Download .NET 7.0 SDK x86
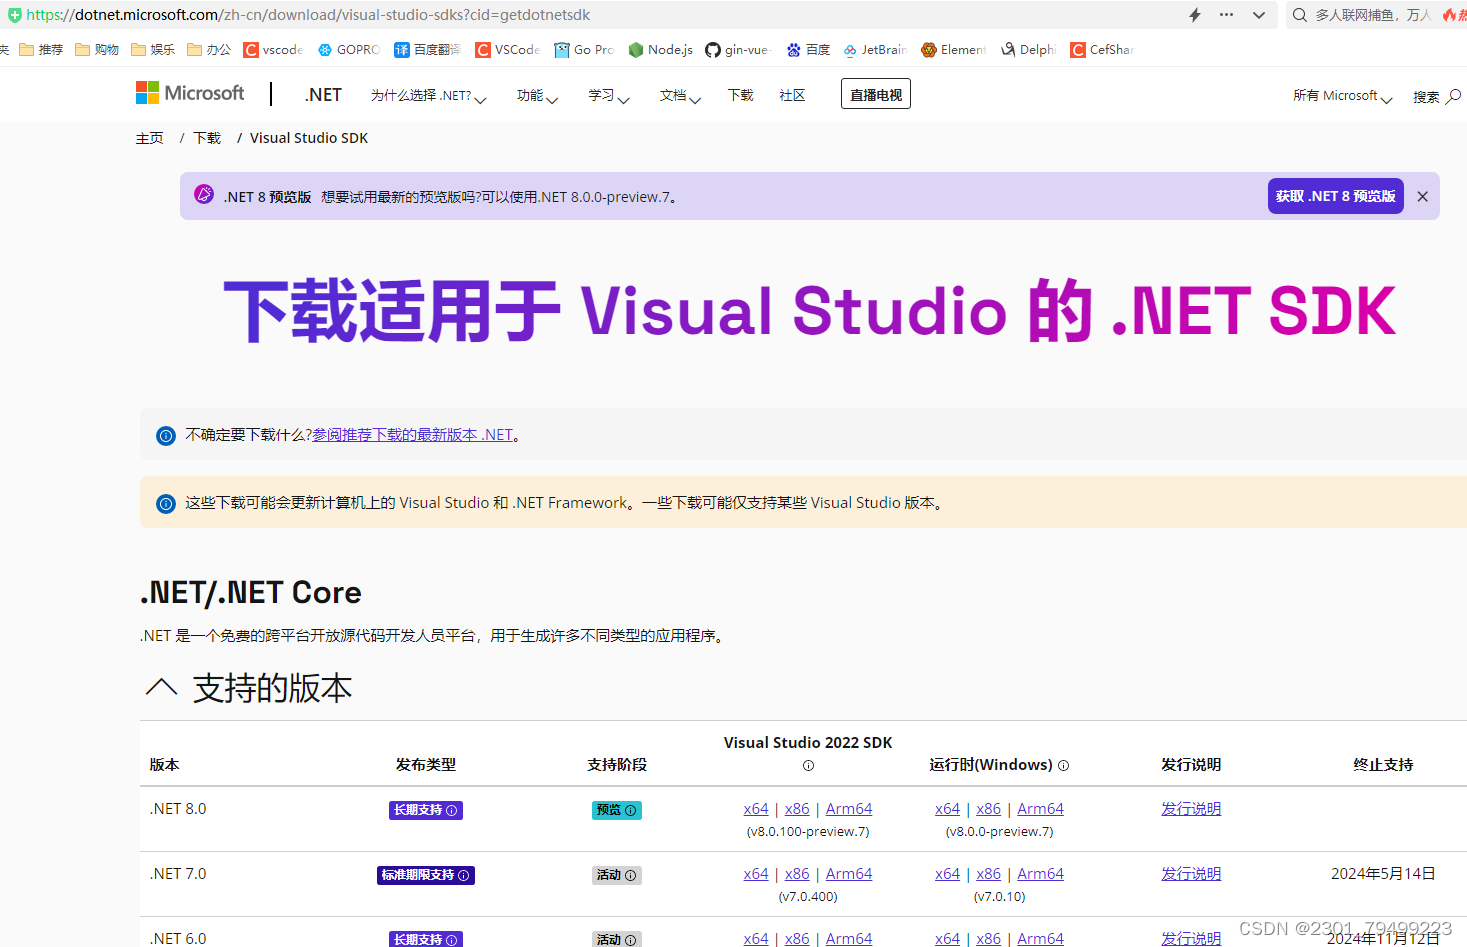The width and height of the screenshot is (1467, 947). (797, 874)
